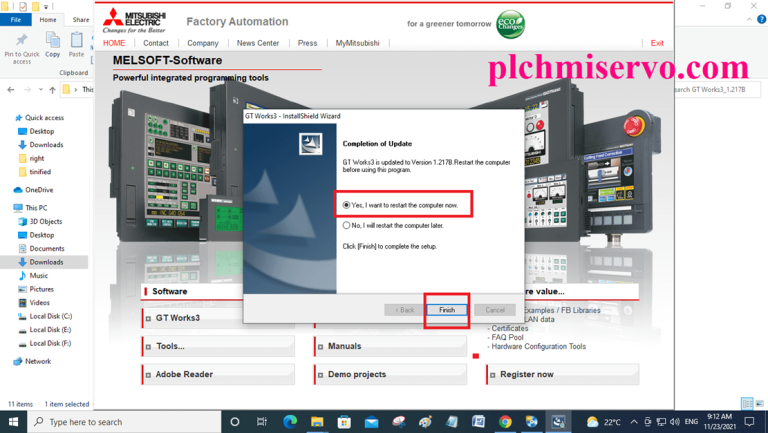Viewport: 768px width, 433px height.
Task: Click the greyed Back button in wizard
Action: tap(405, 310)
